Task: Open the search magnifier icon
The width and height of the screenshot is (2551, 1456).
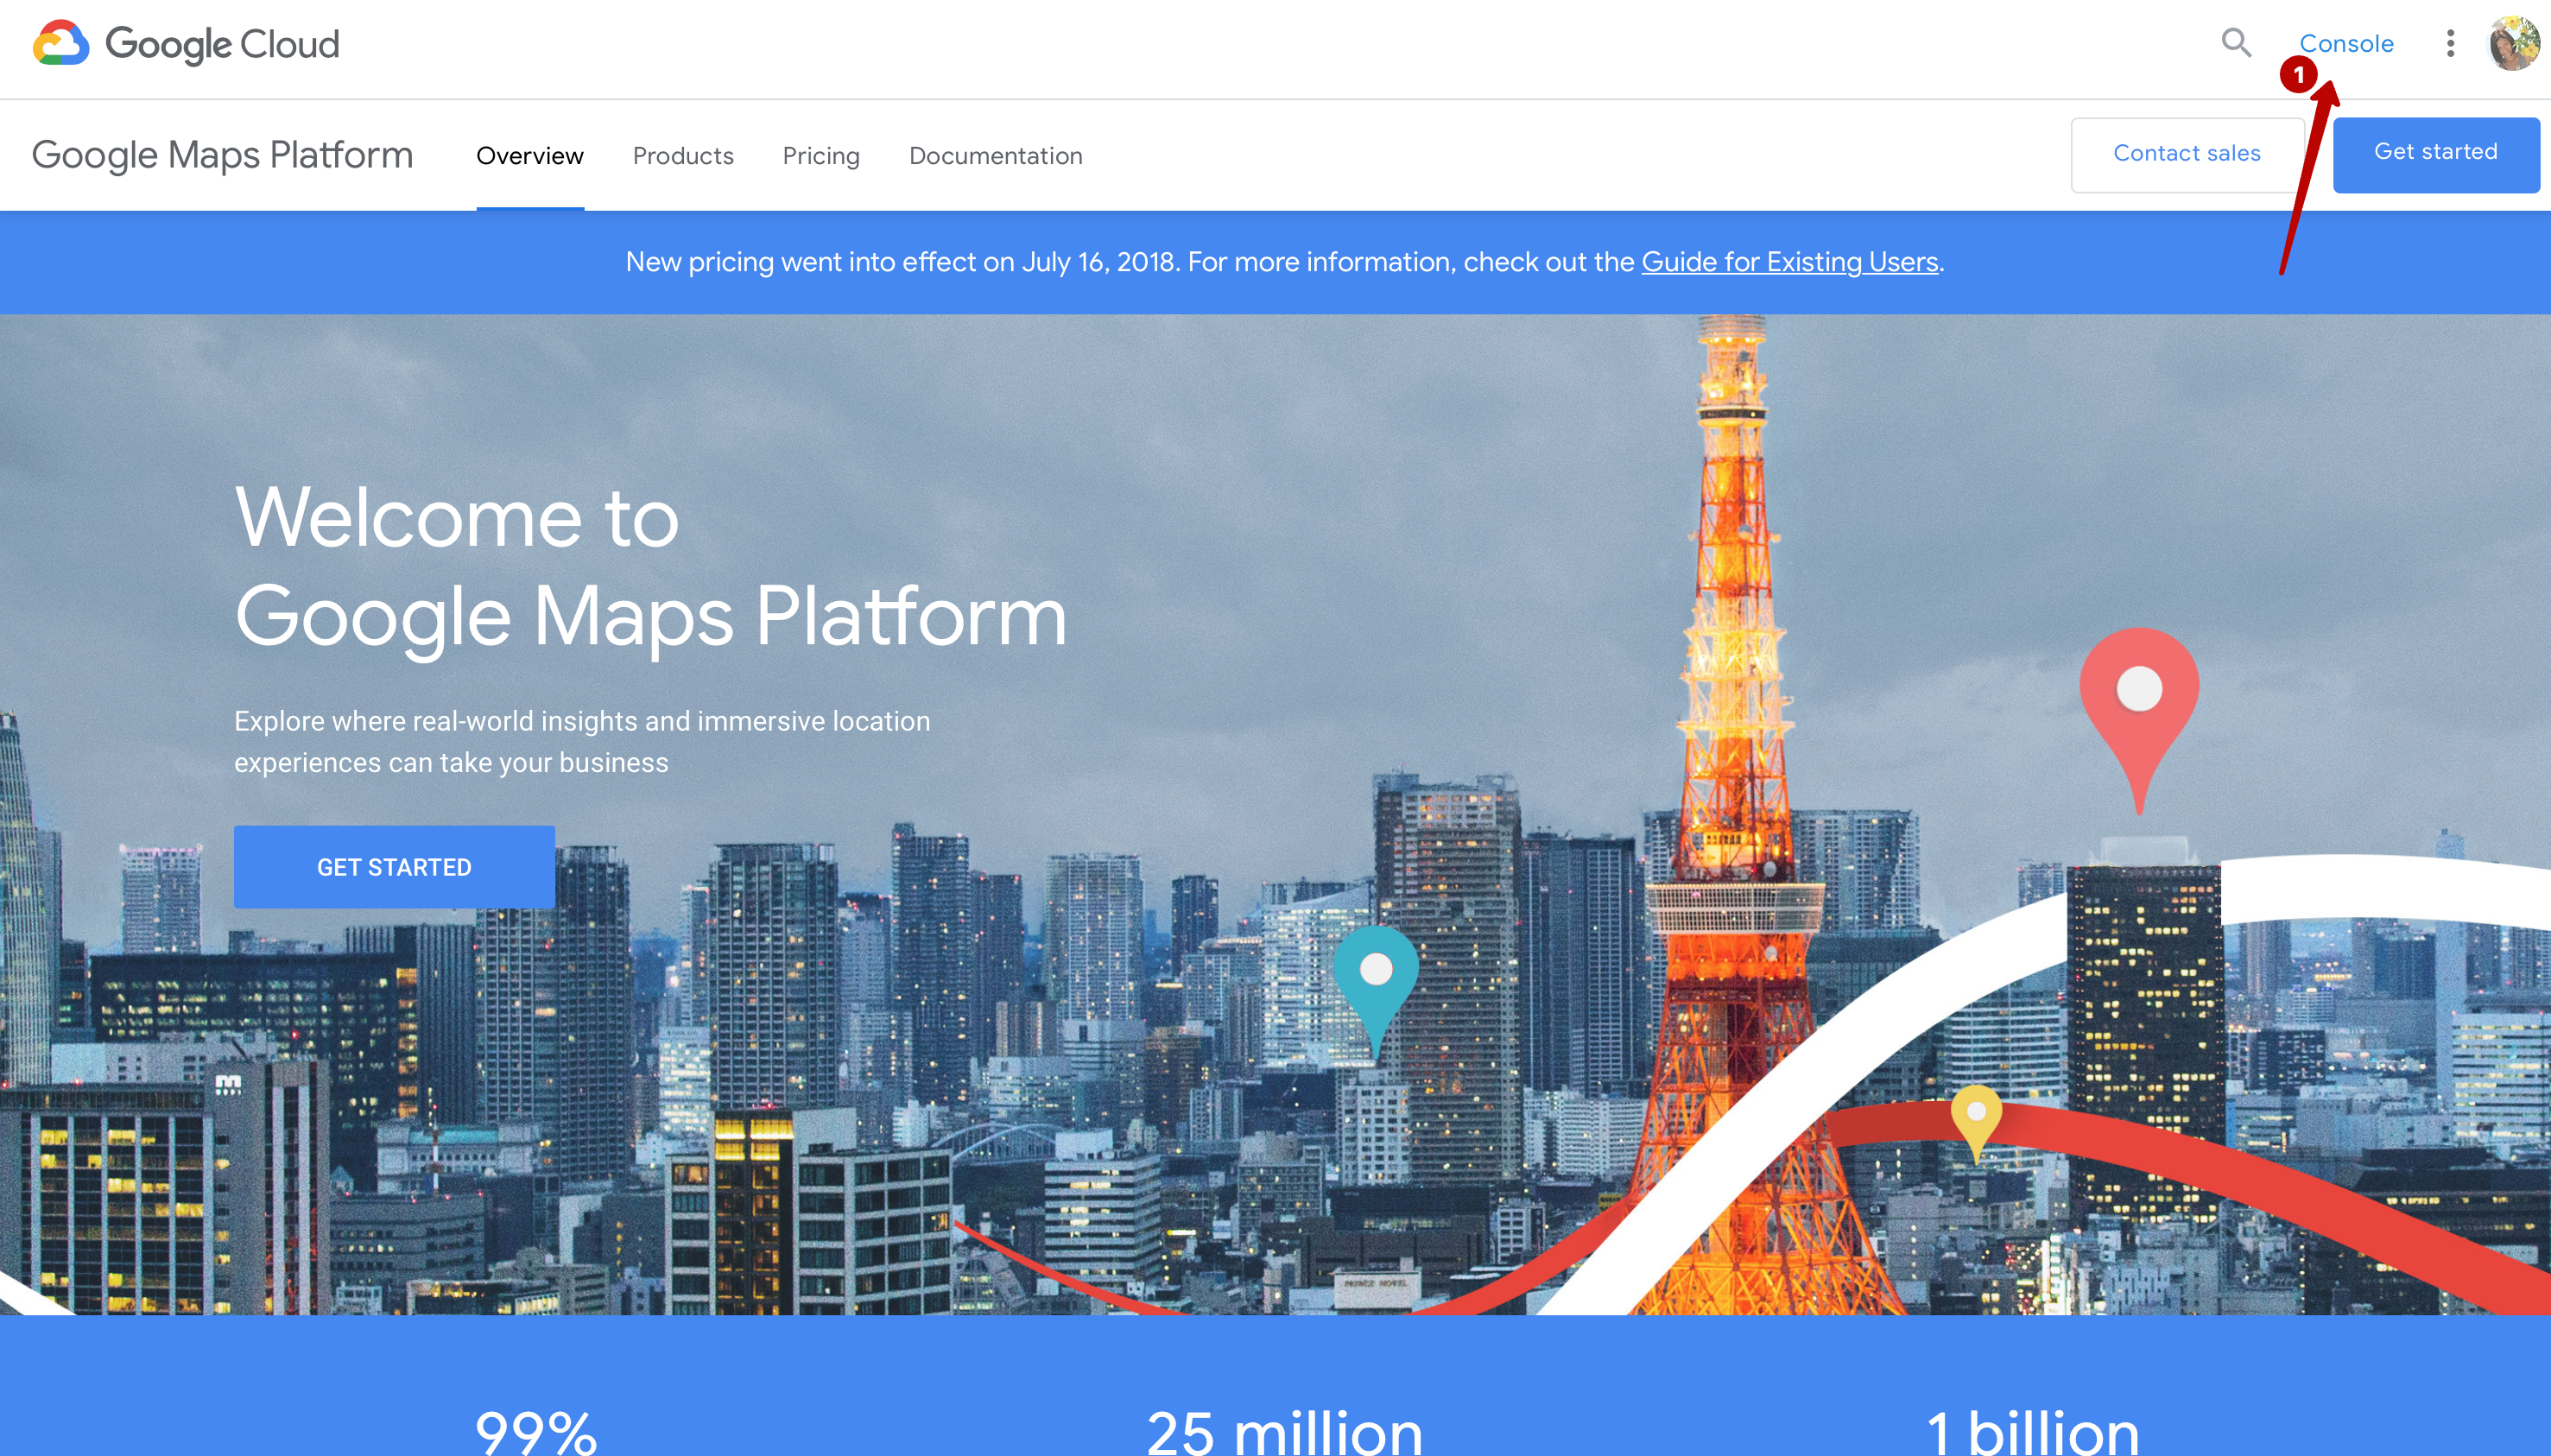Action: coord(2236,43)
